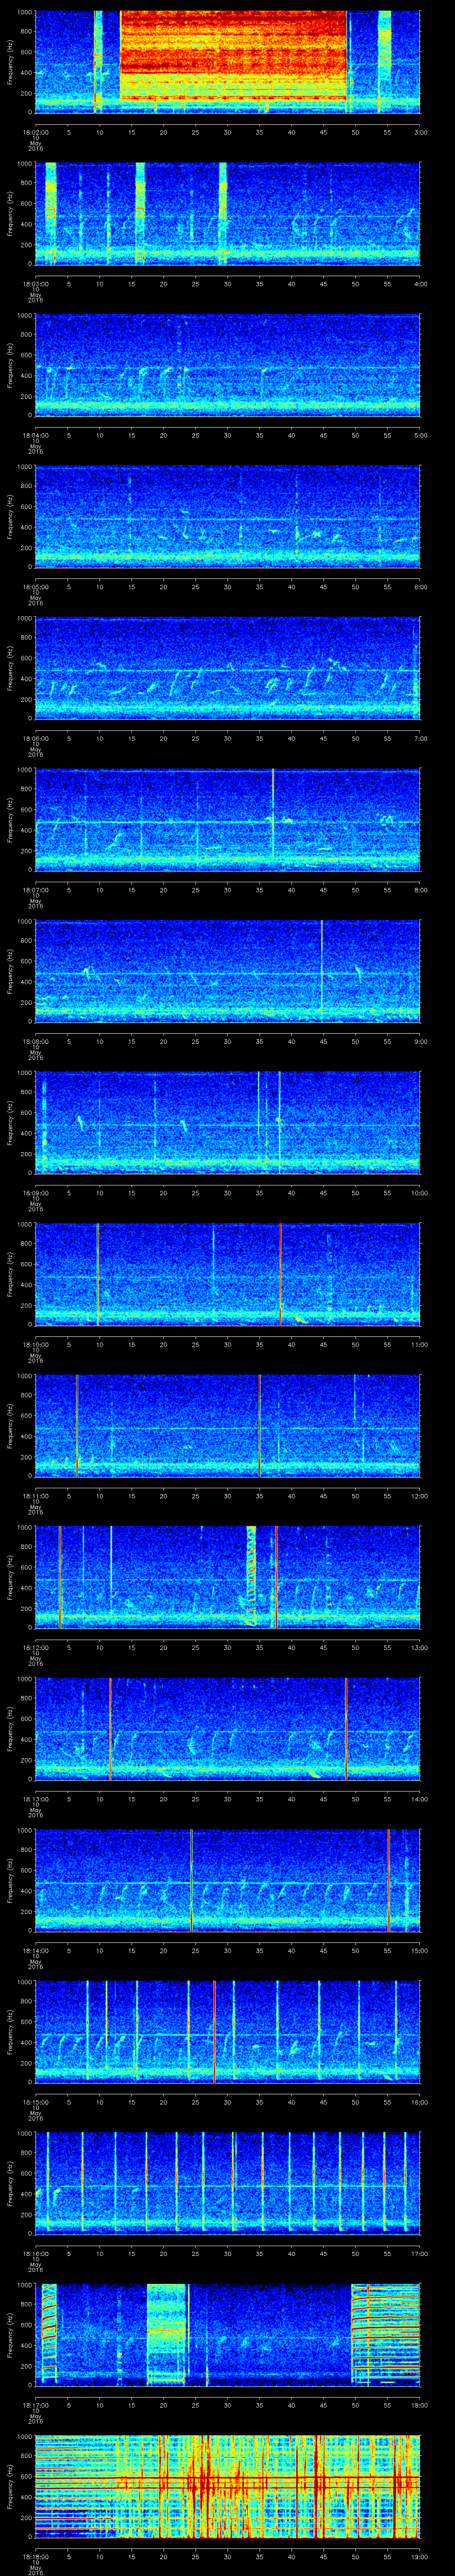Click the 18:18:00 time label
The height and width of the screenshot is (2576, 455).
pos(35,2556)
